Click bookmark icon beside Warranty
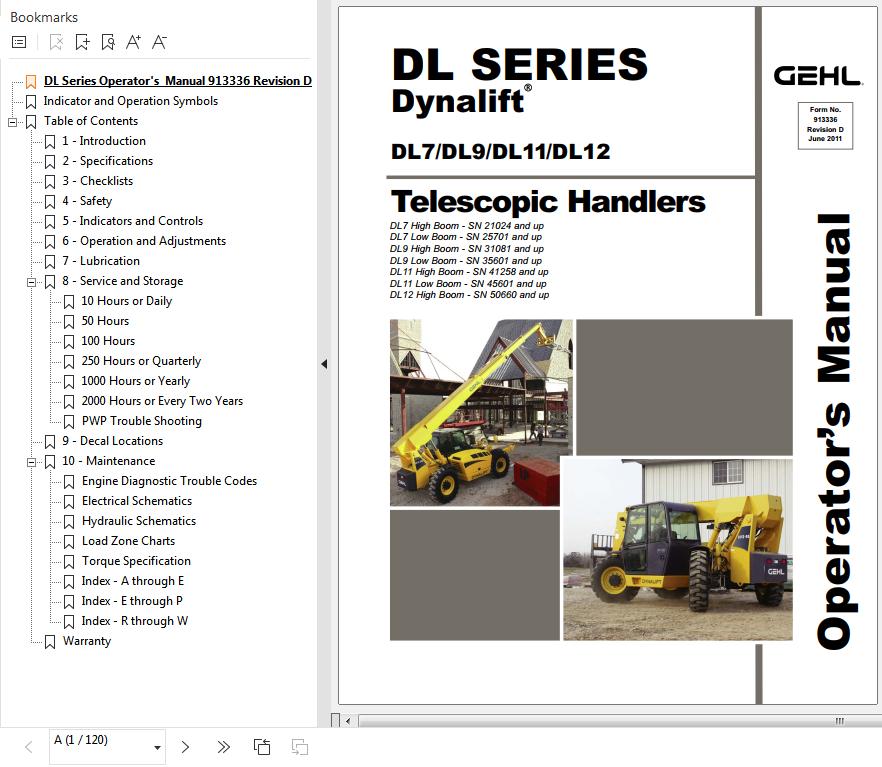This screenshot has width=882, height=767. (x=50, y=642)
